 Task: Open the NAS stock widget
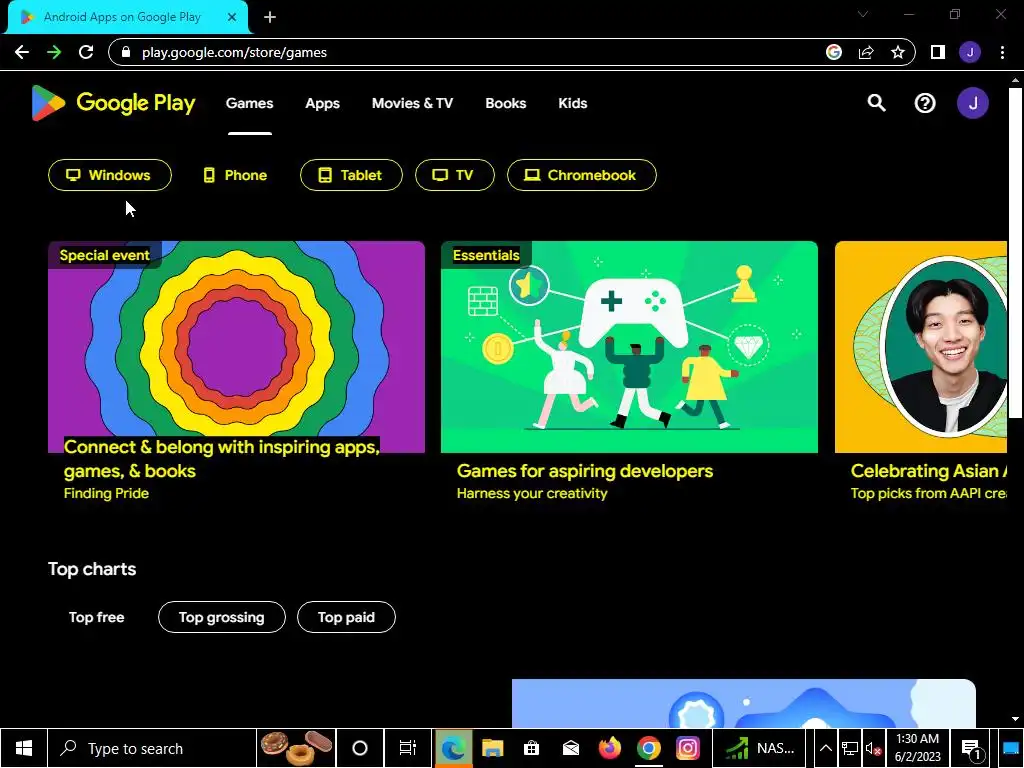(x=760, y=748)
